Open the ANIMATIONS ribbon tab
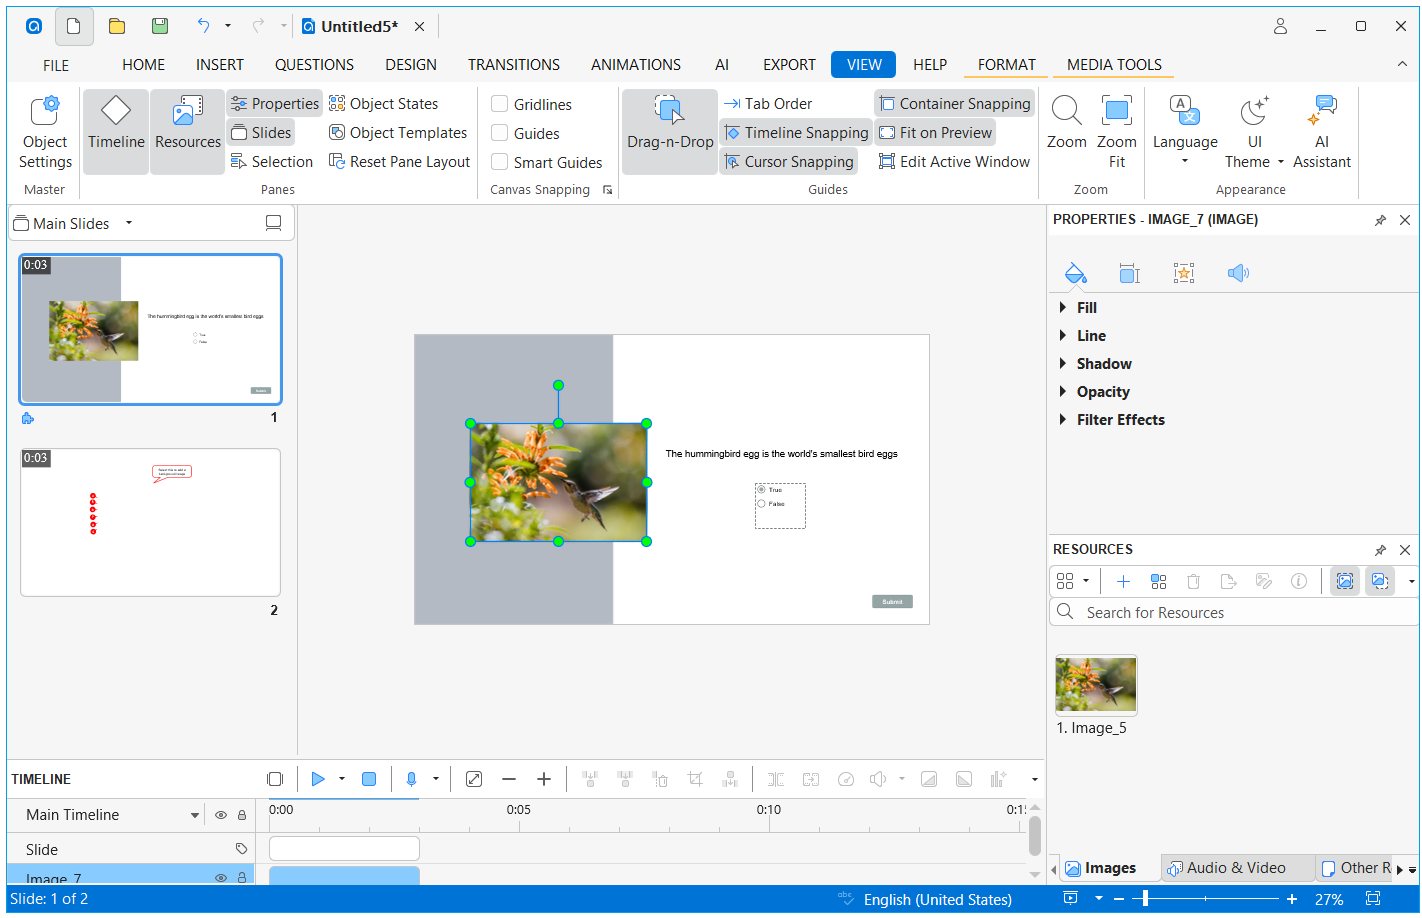The width and height of the screenshot is (1422, 918). (x=635, y=65)
